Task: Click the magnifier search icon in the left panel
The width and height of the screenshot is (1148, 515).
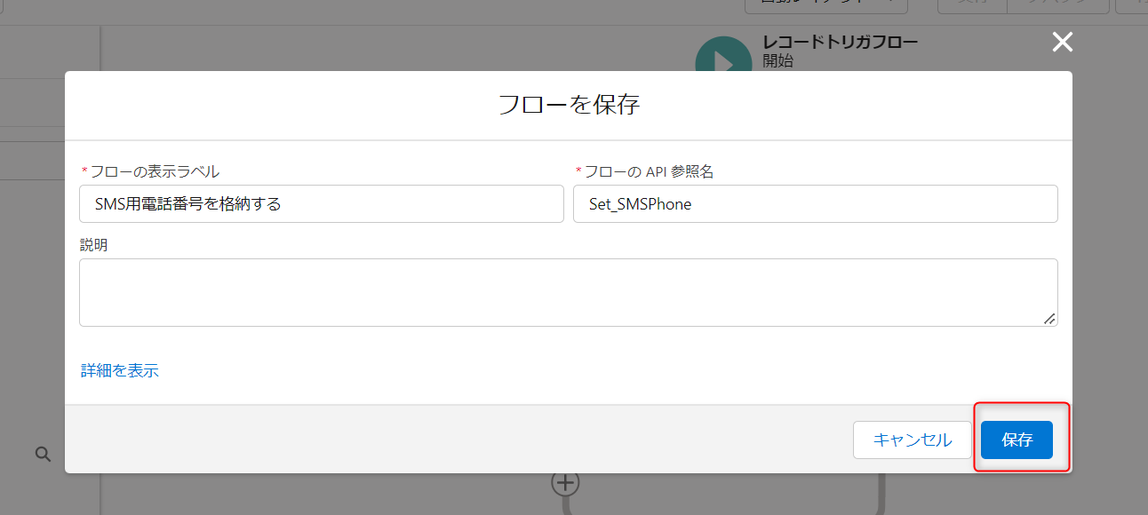Action: tap(43, 455)
